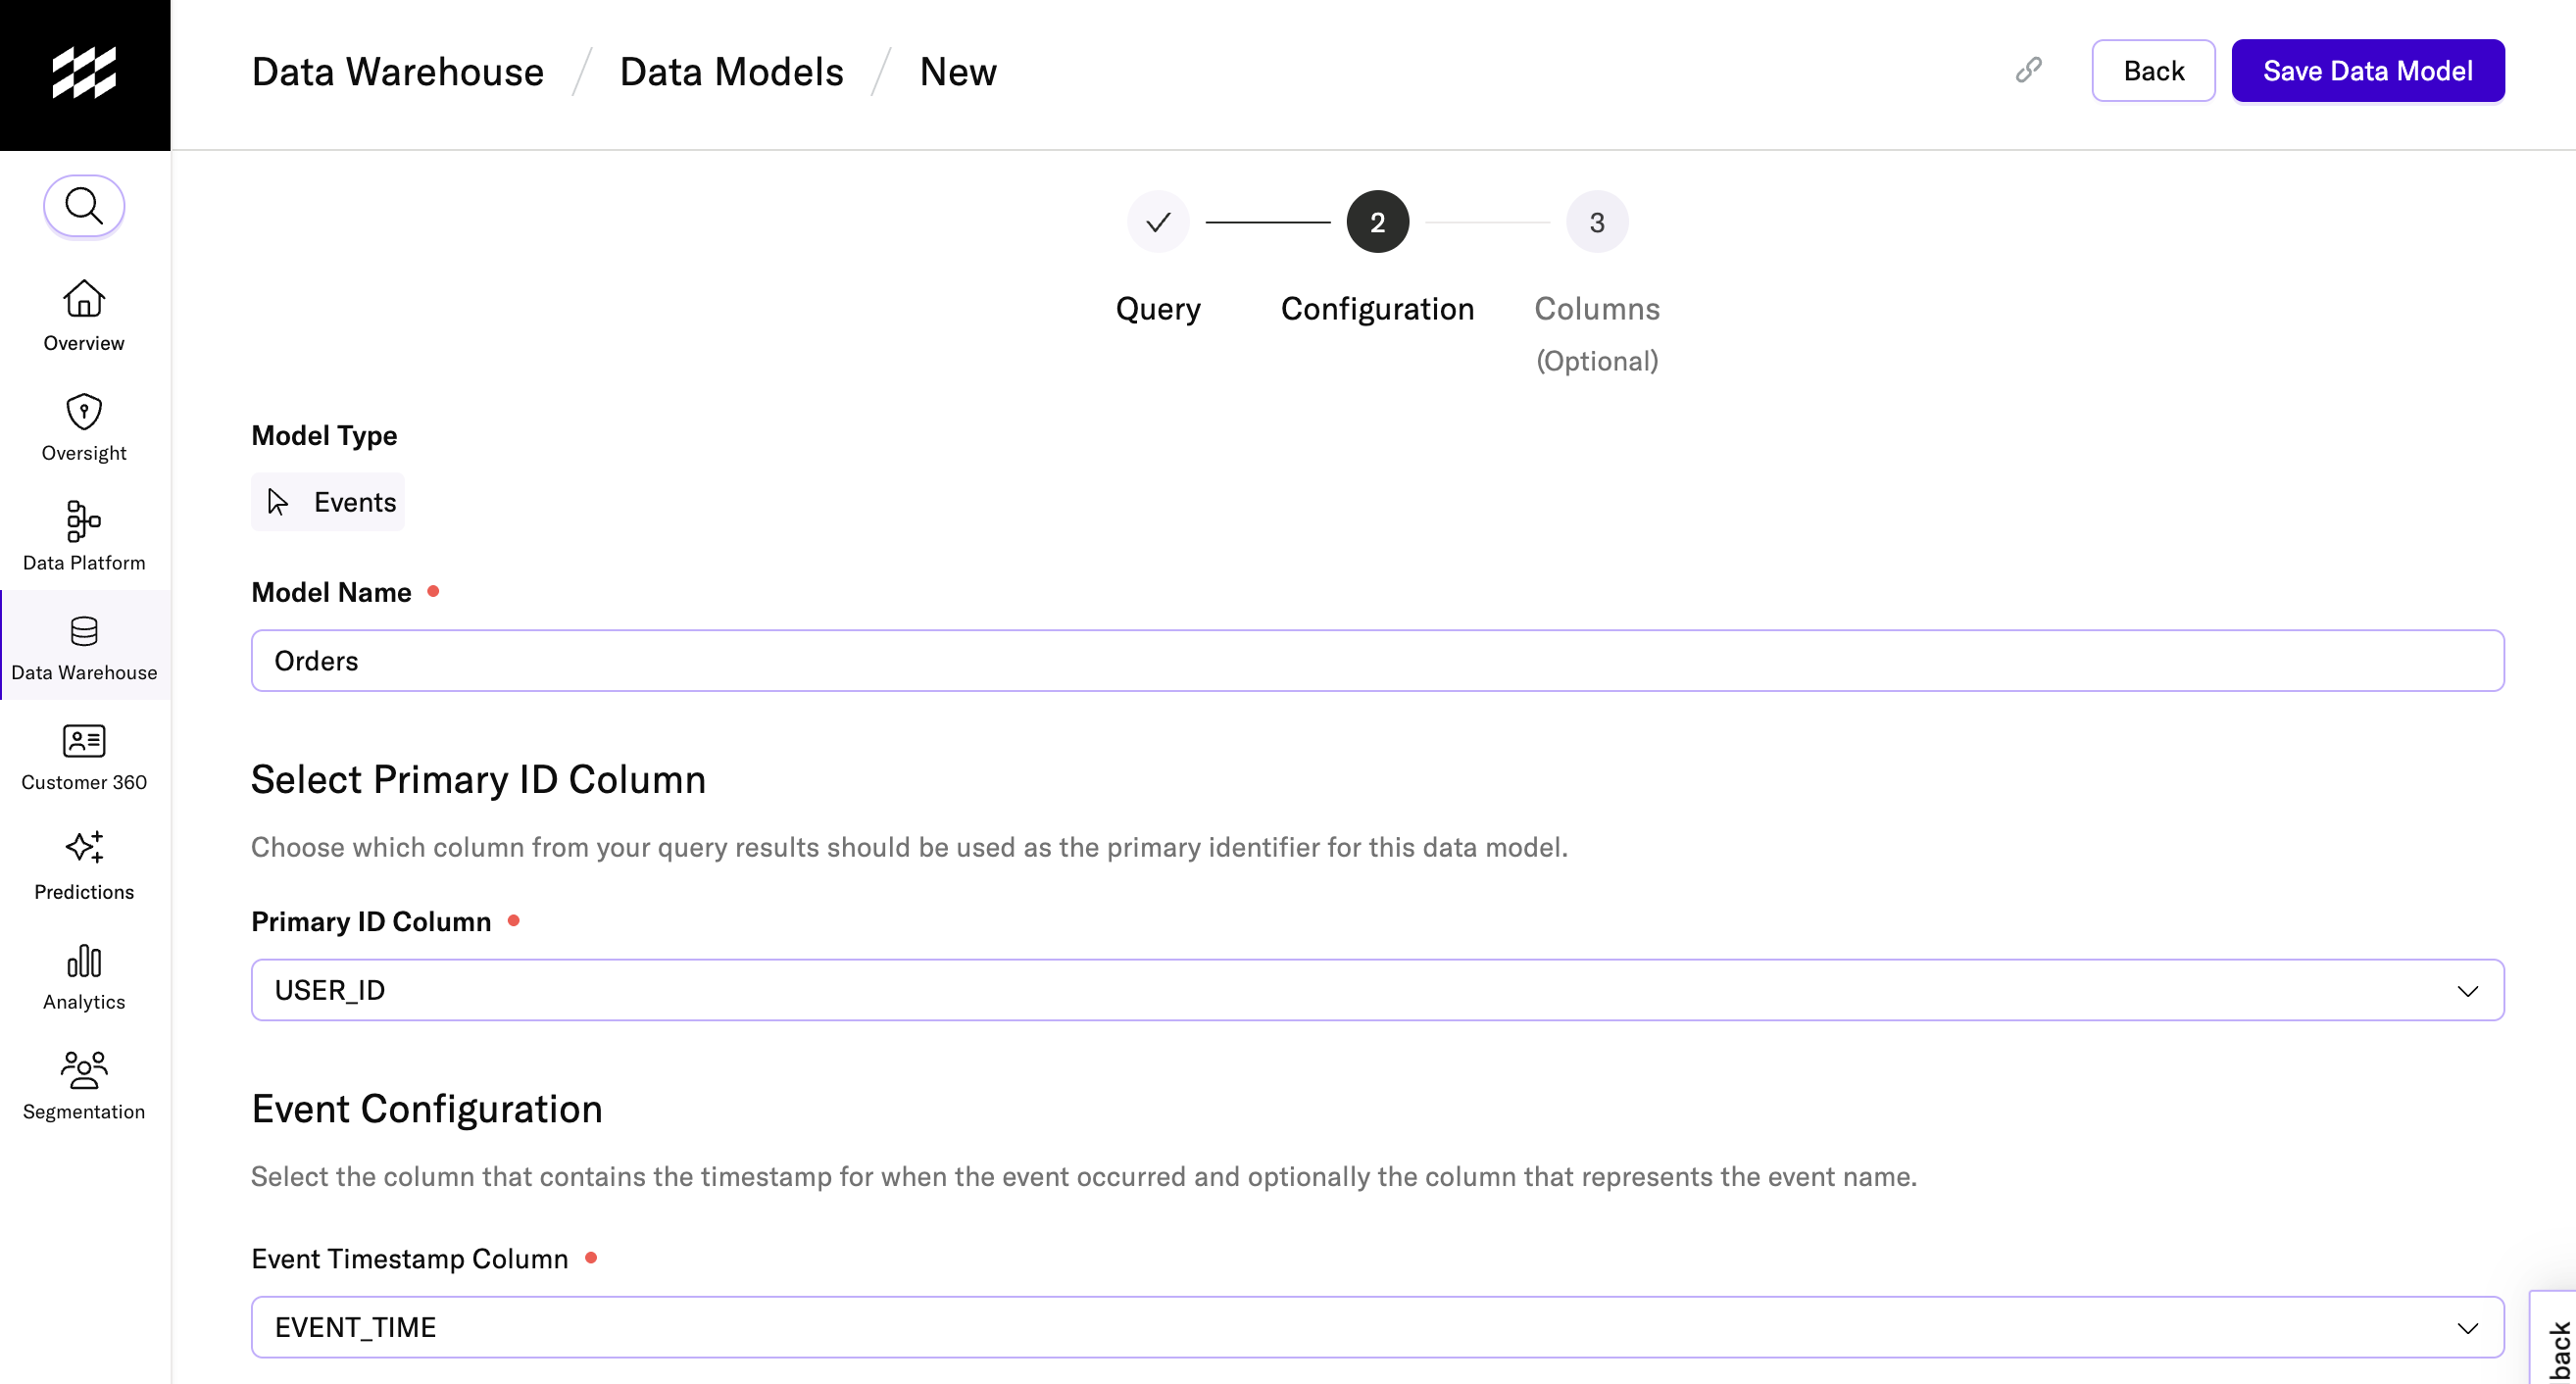
Task: Open Predictions sparkle icon
Action: [x=84, y=848]
